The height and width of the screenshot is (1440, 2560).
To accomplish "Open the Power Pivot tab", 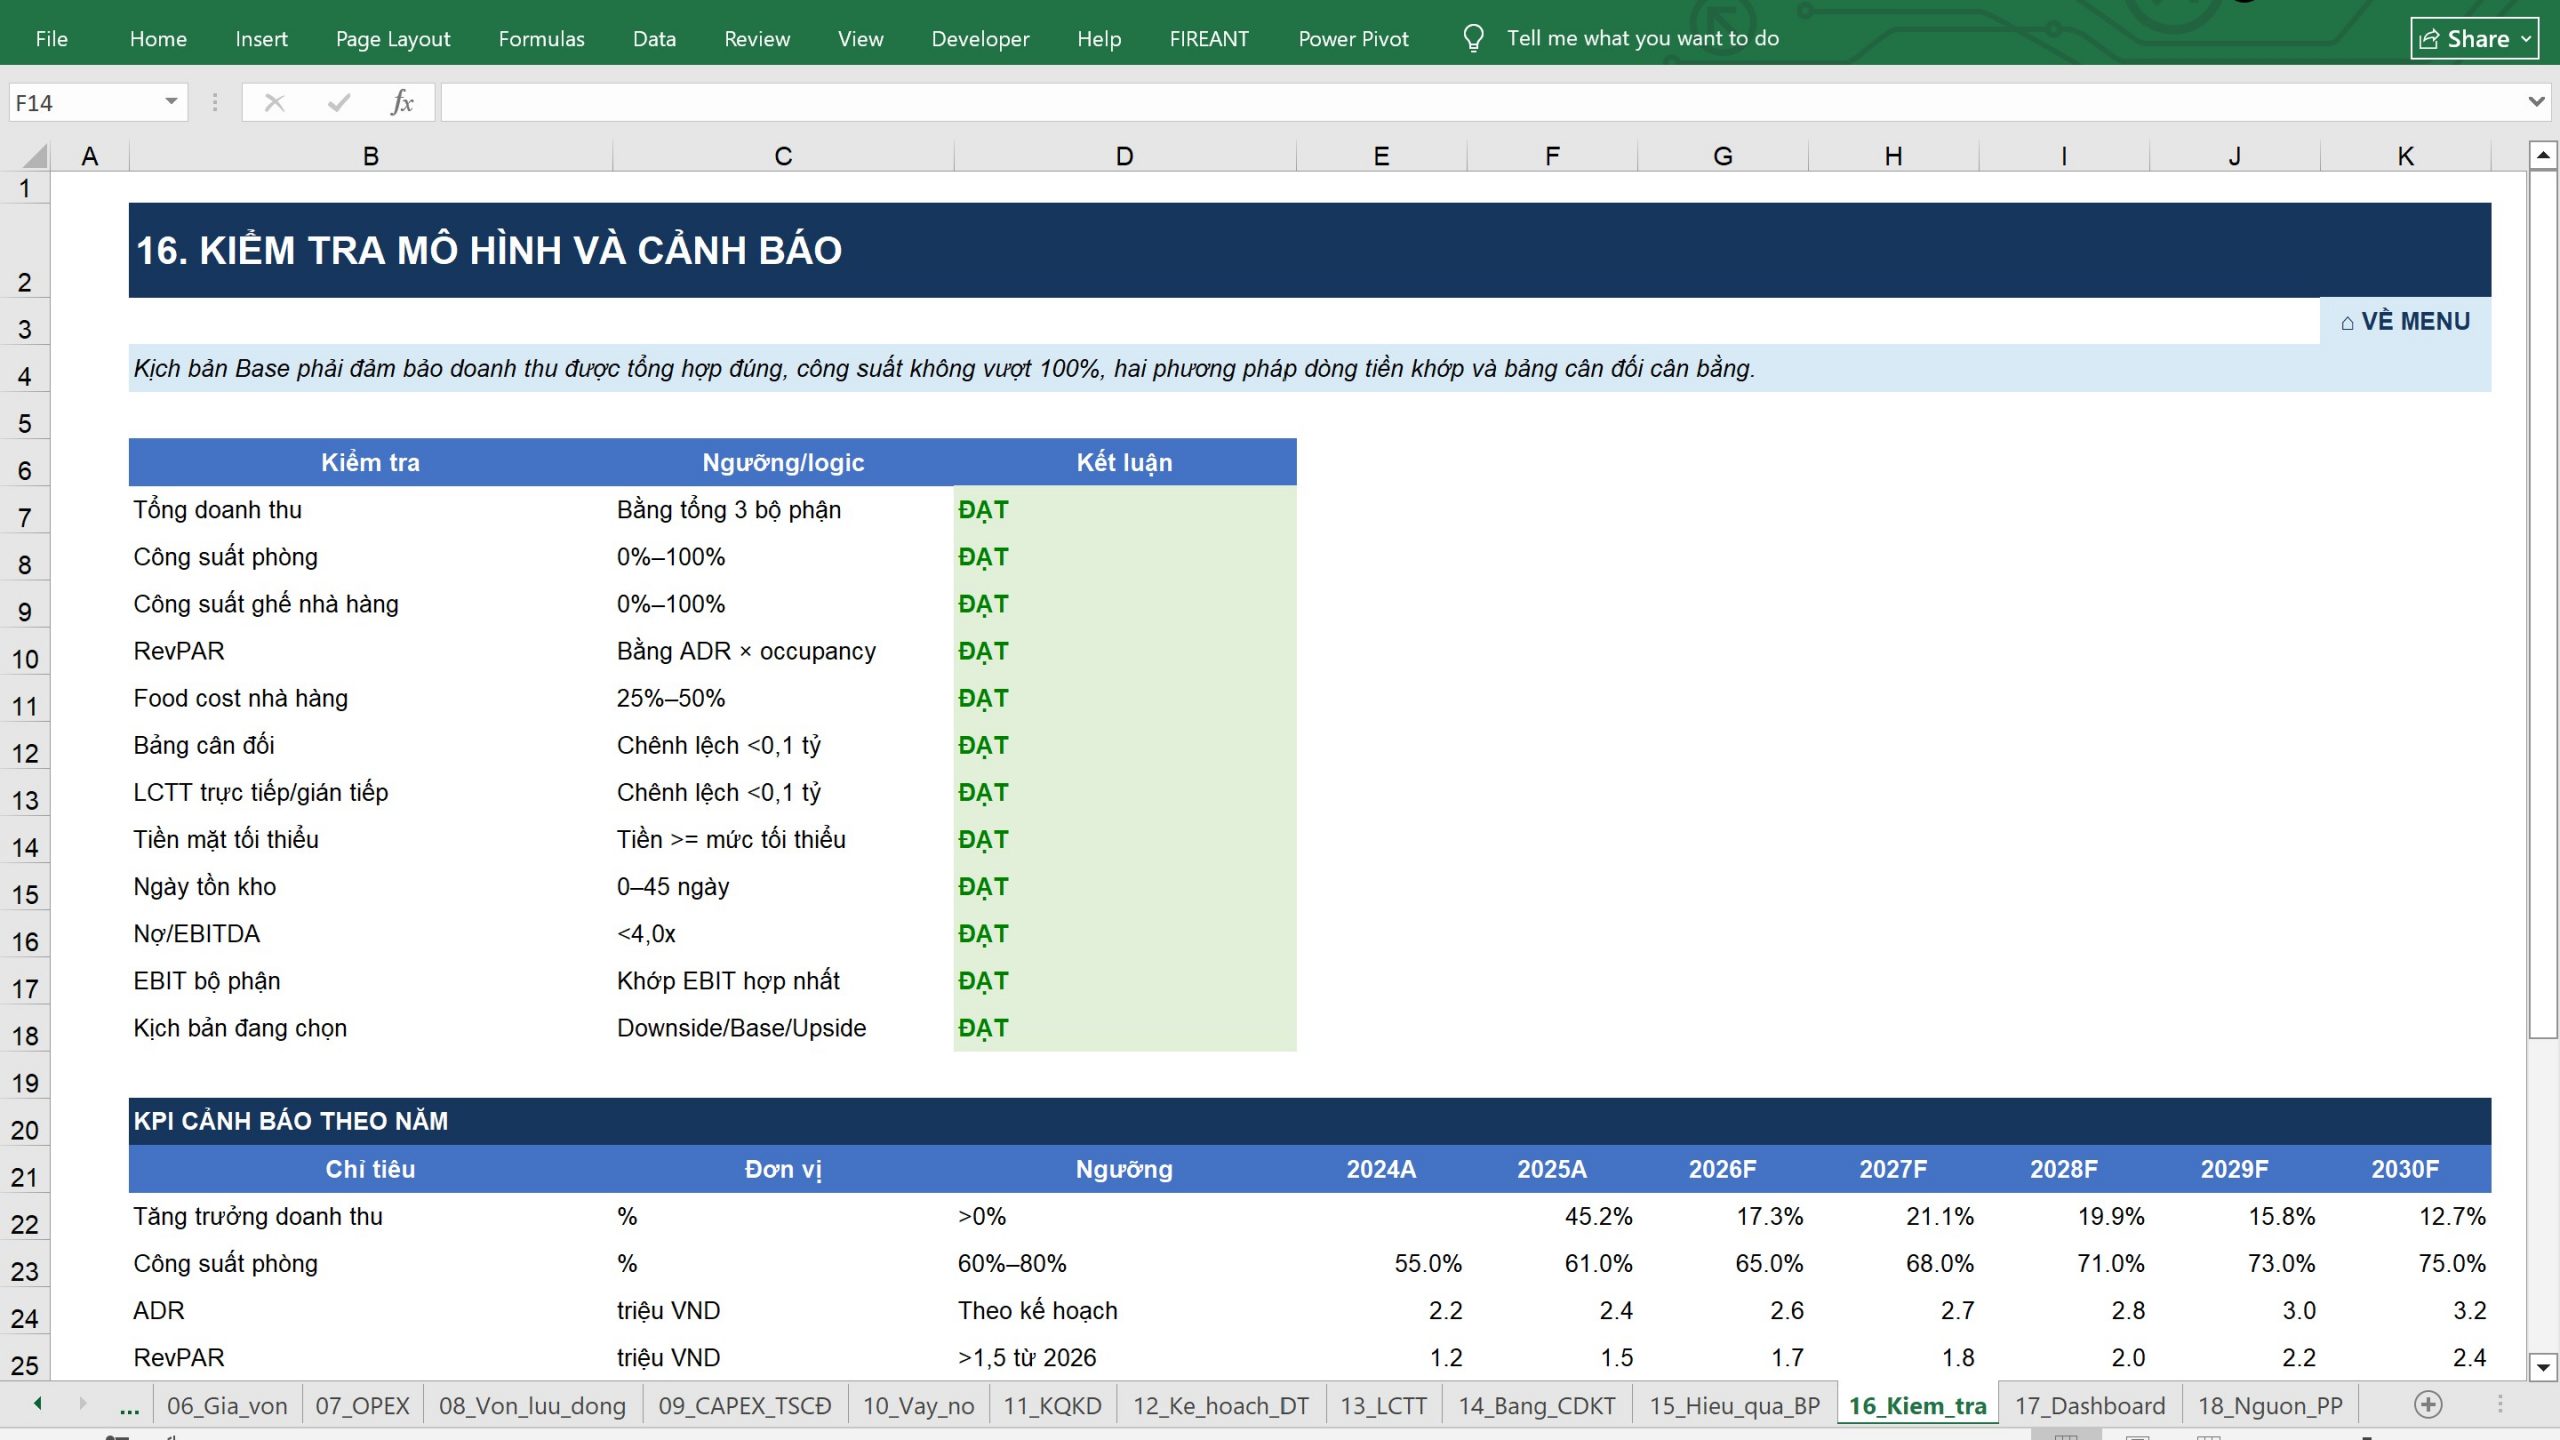I will [x=1353, y=38].
